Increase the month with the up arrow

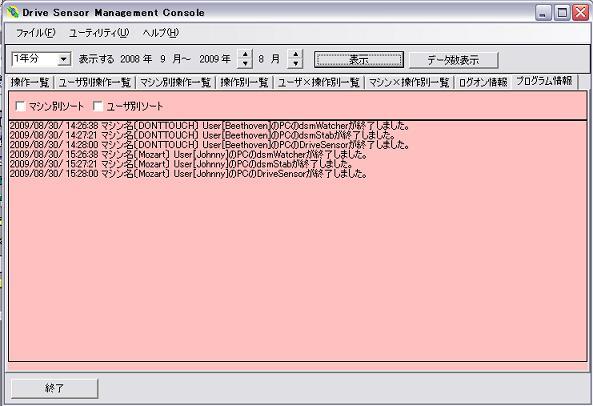tap(295, 55)
